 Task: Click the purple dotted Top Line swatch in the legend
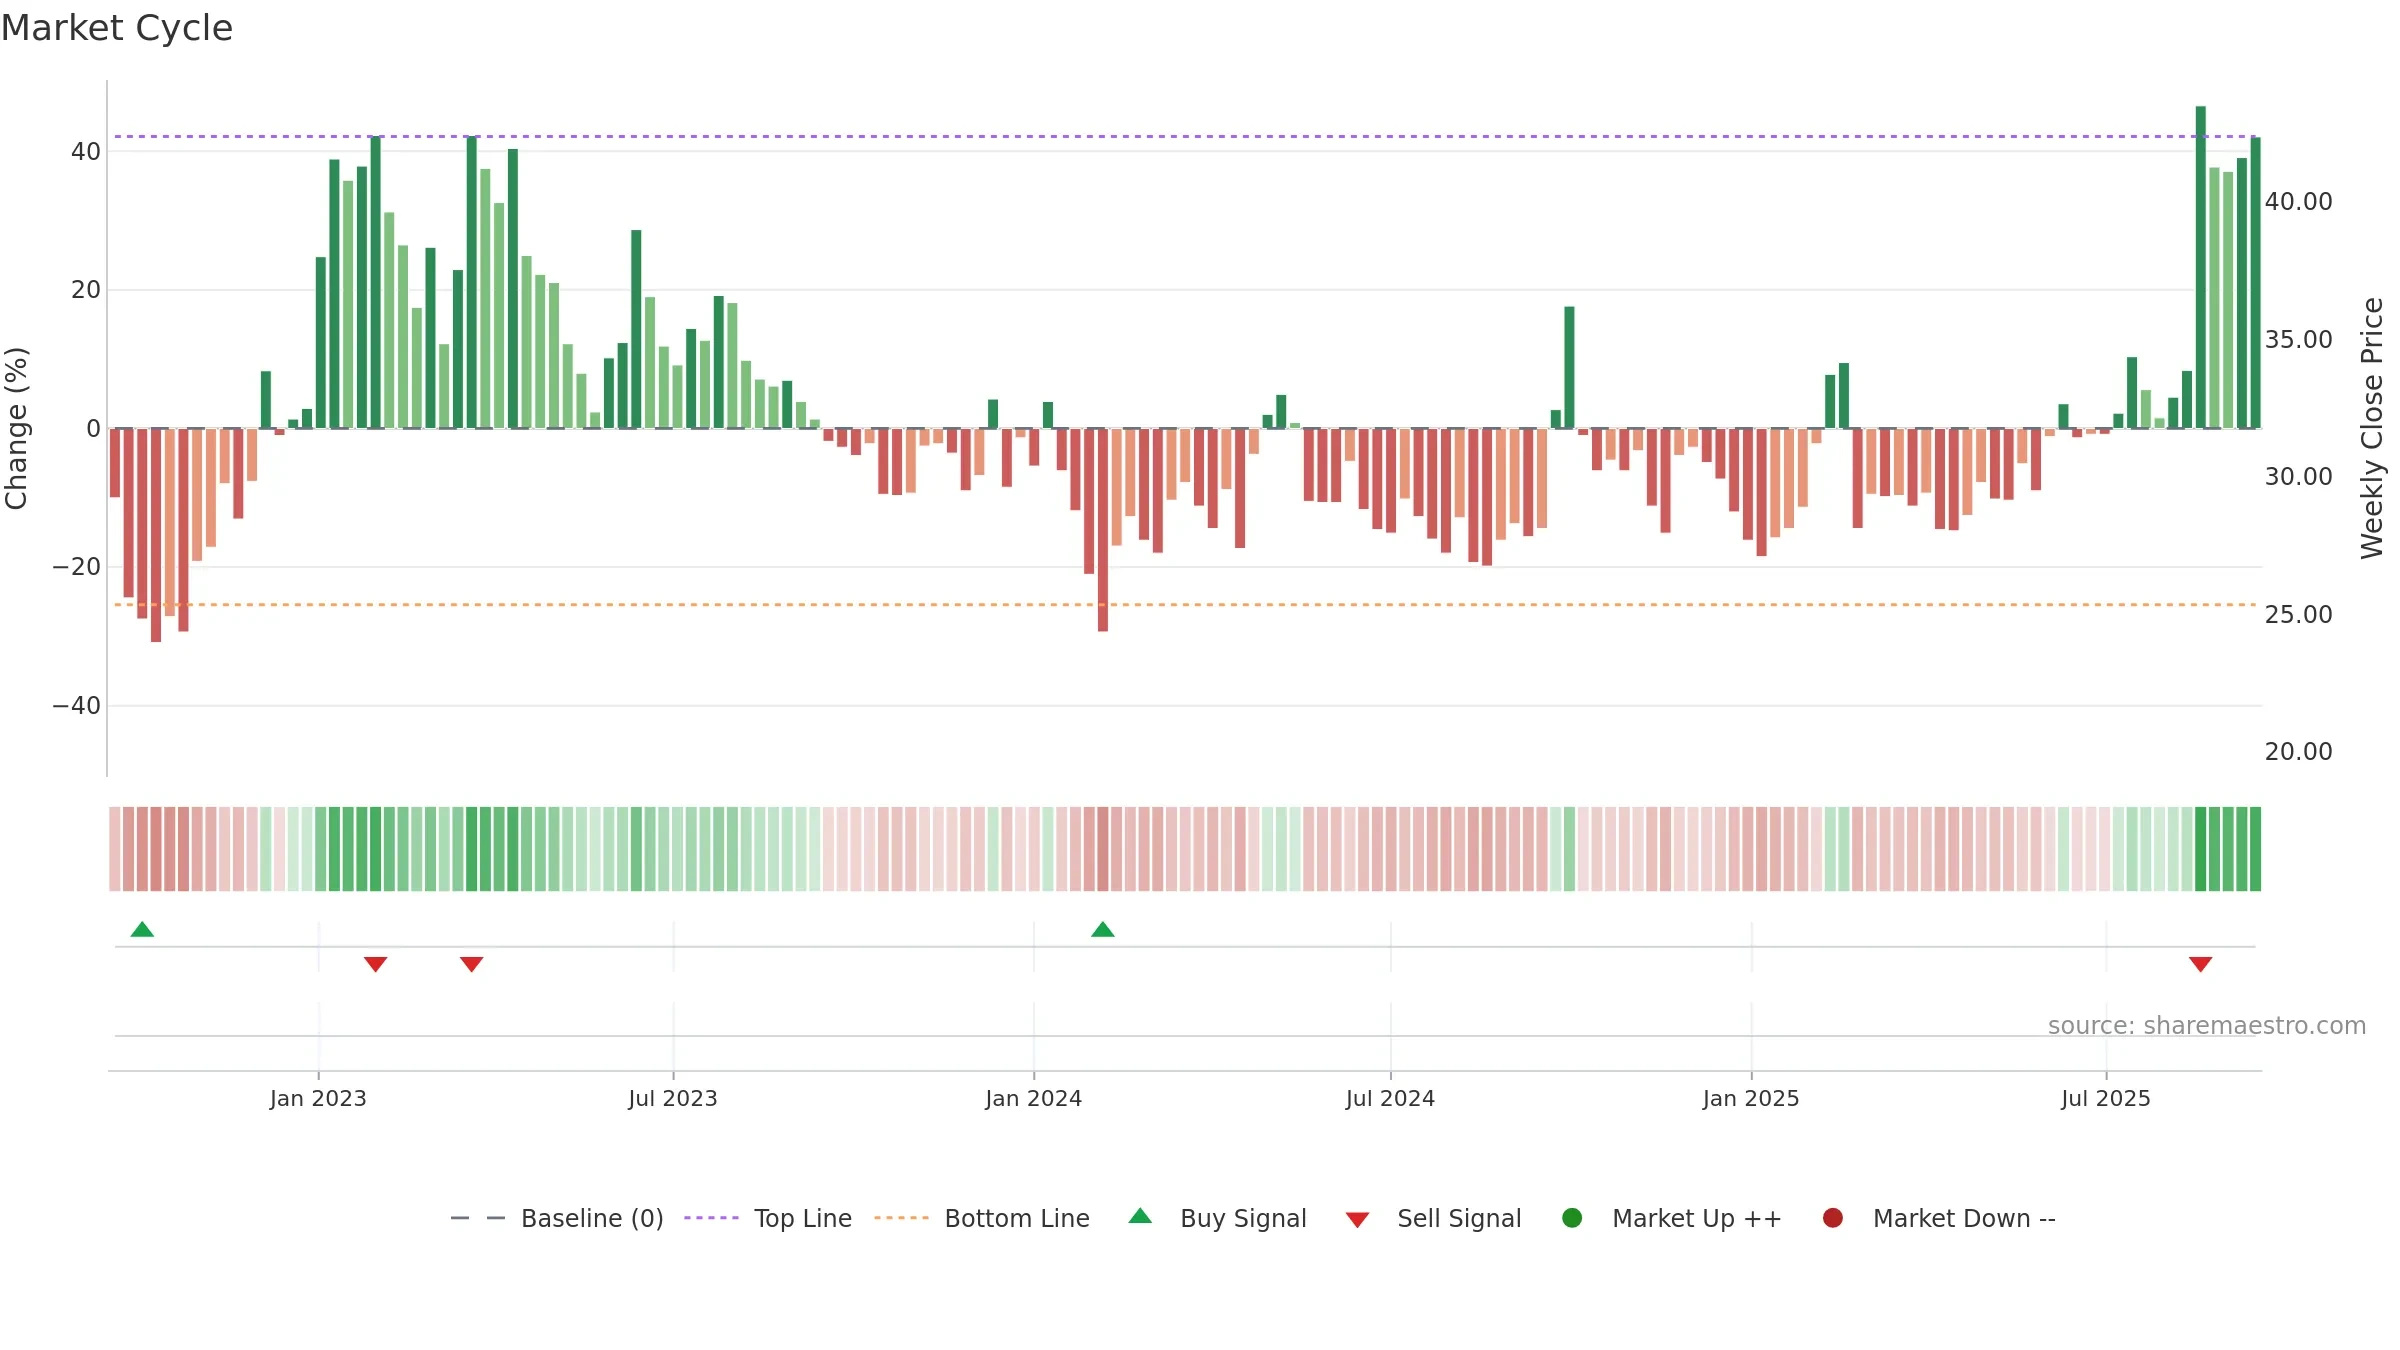pos(711,1218)
